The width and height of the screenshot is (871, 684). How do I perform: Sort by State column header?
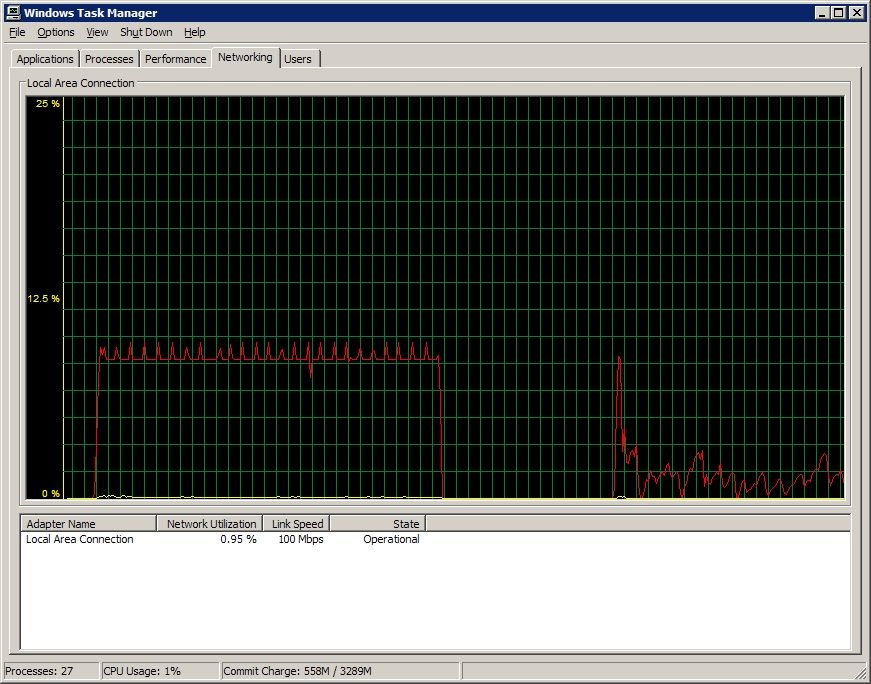(x=378, y=523)
